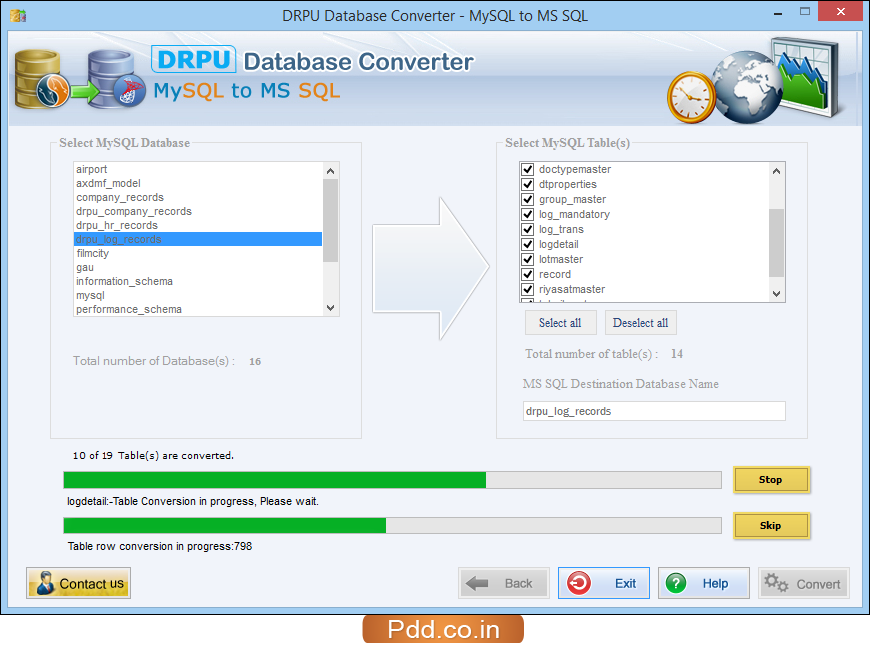Uncheck the dtproperties table checkbox
The width and height of the screenshot is (870, 650).
[528, 184]
